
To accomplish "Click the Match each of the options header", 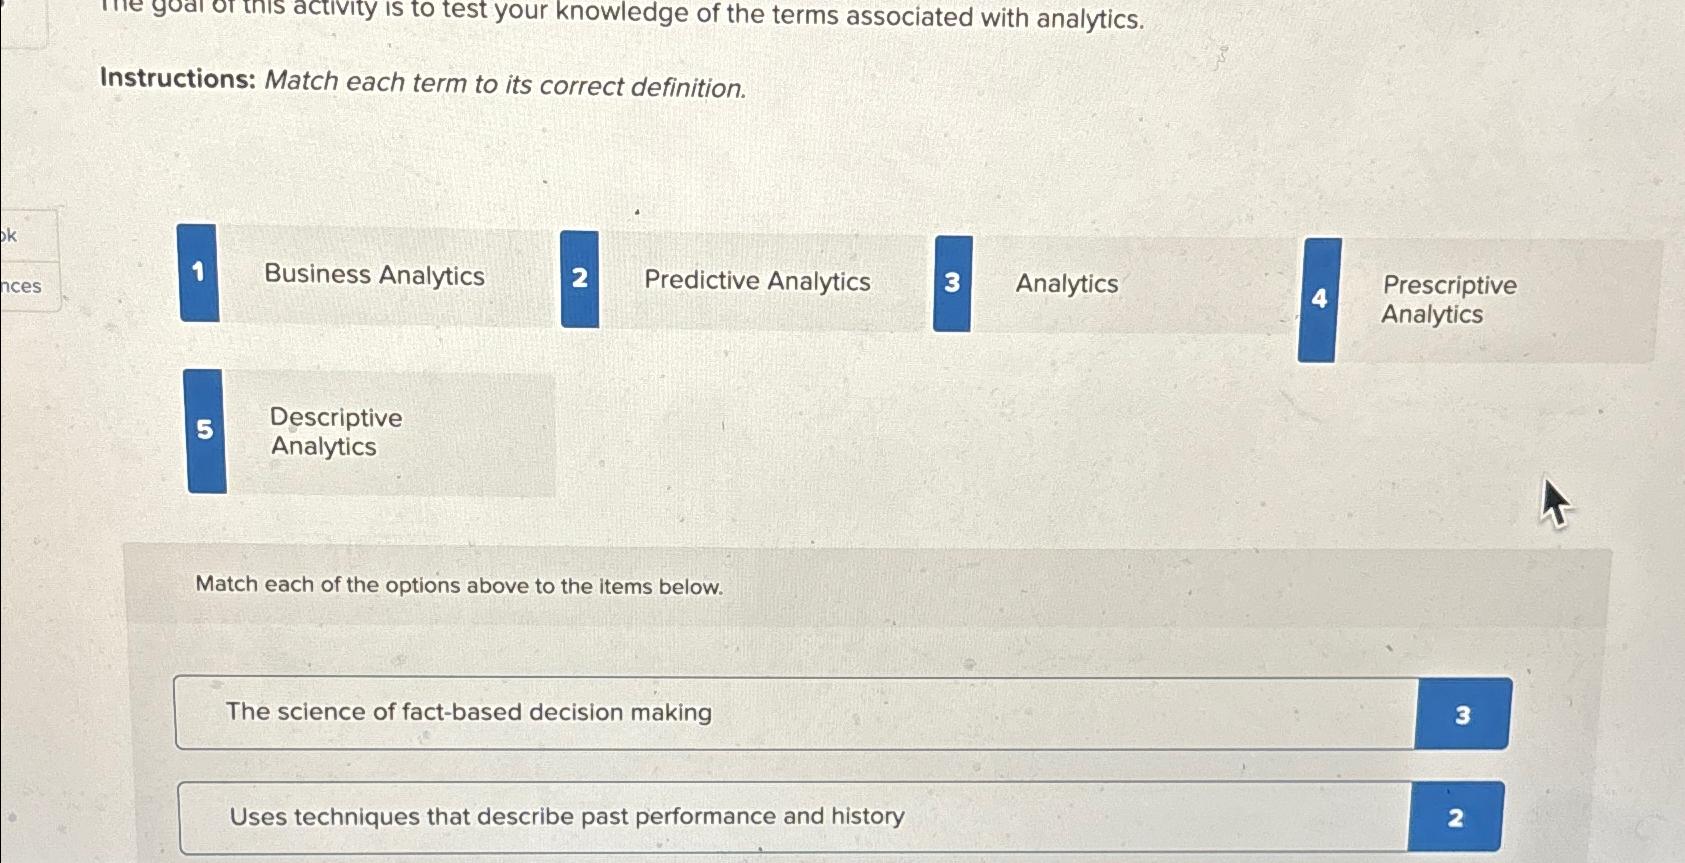I will pos(459,586).
